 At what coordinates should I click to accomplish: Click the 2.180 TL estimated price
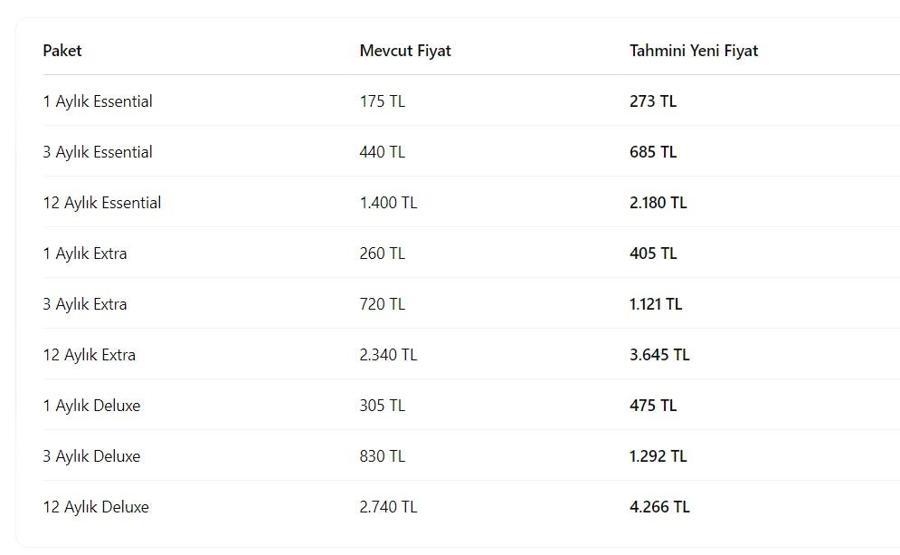coord(658,203)
